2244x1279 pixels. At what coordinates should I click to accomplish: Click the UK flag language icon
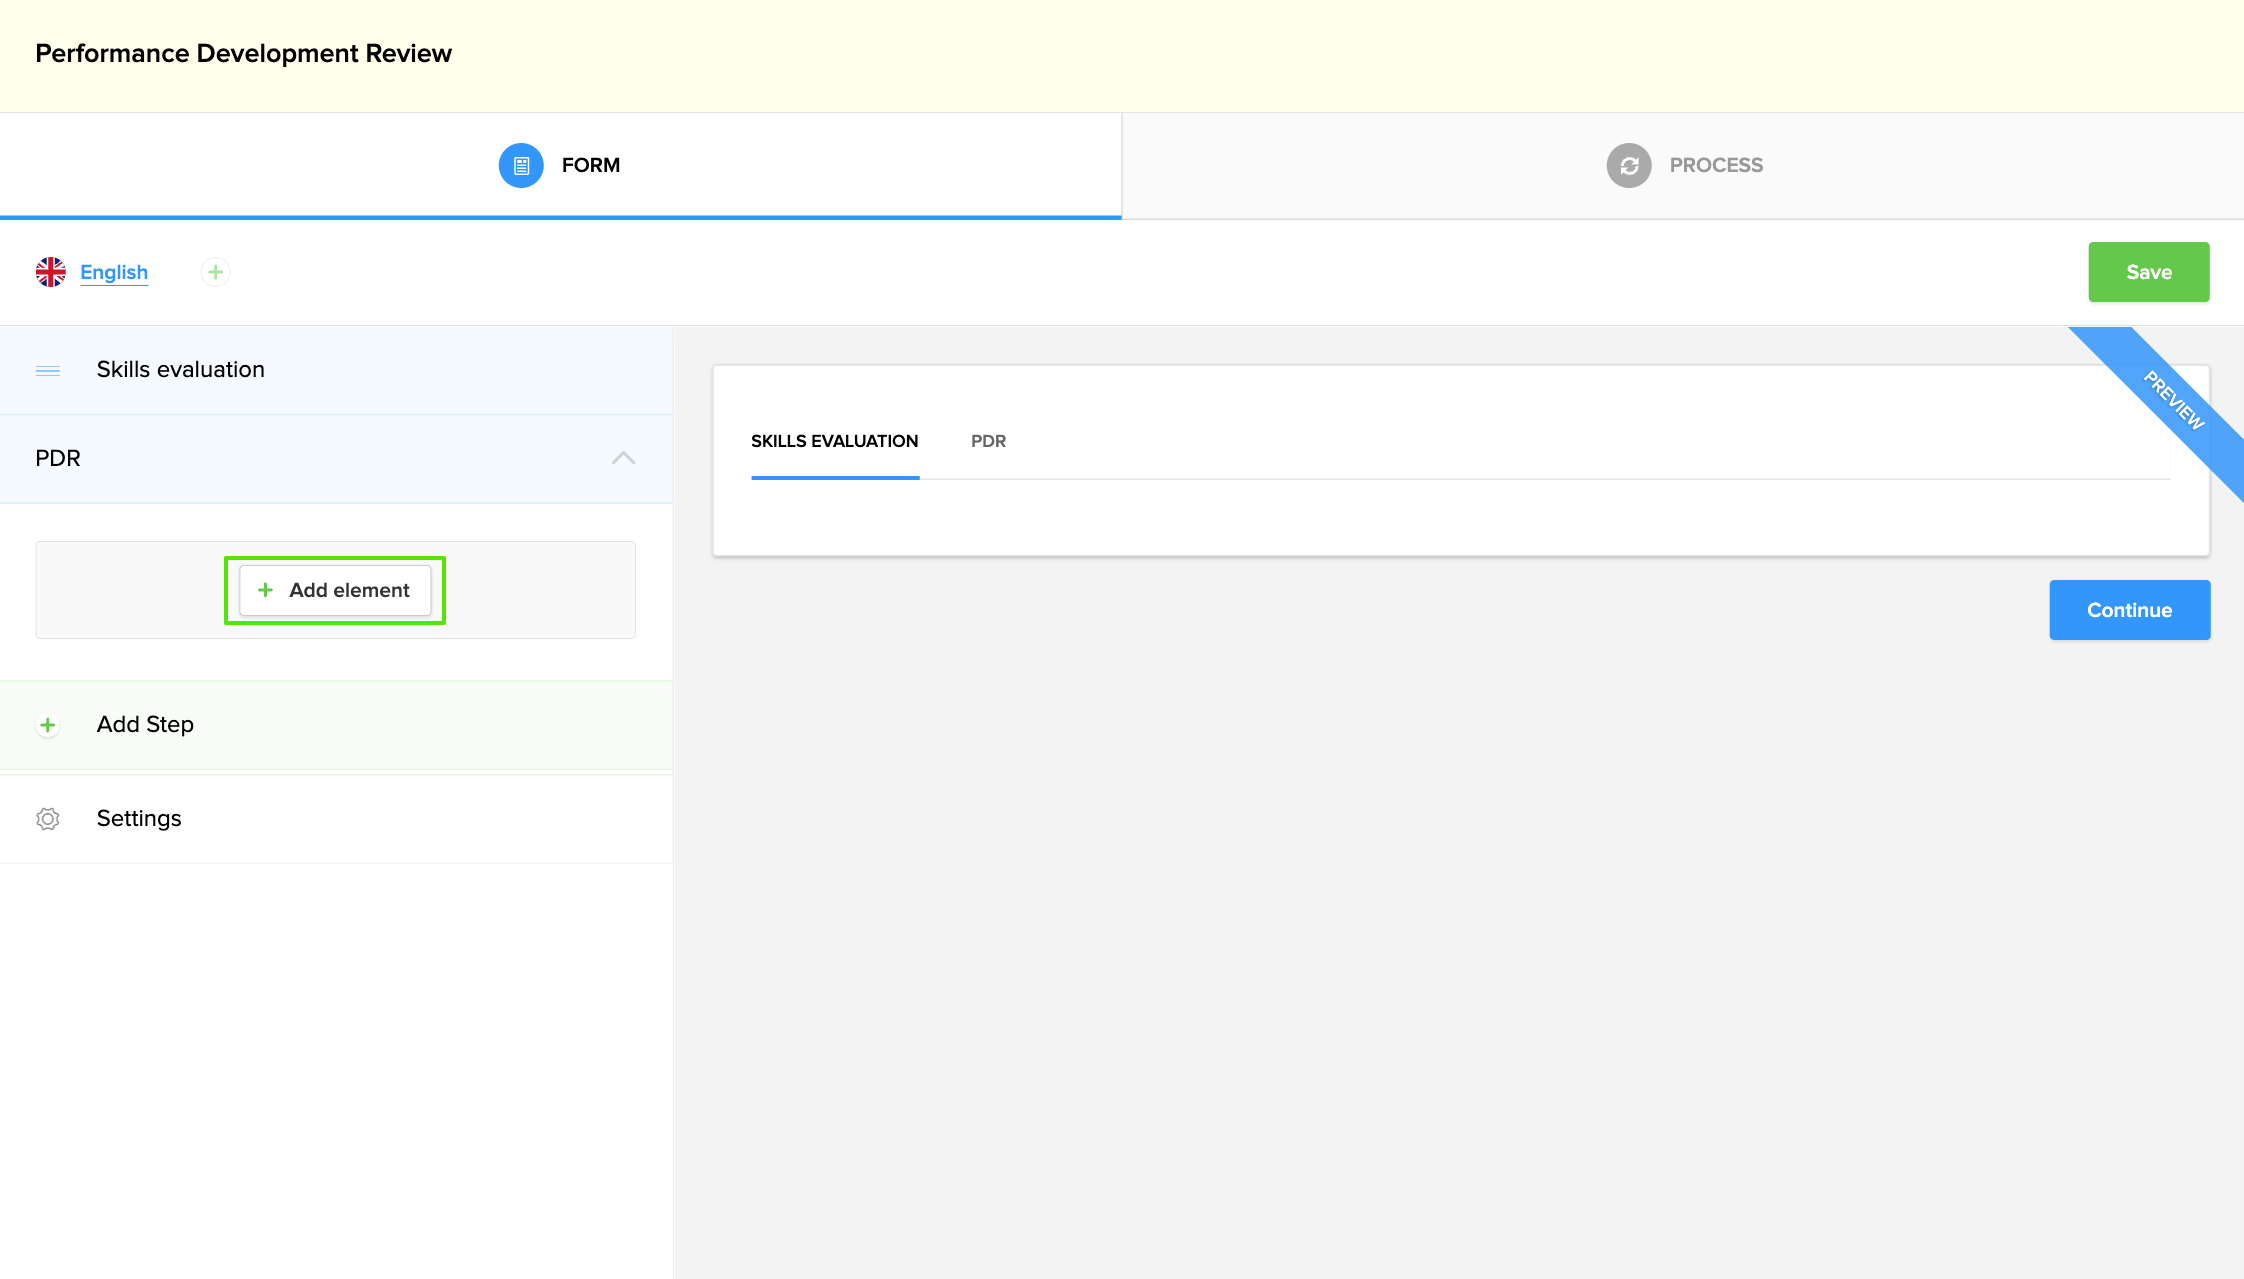pyautogui.click(x=50, y=272)
